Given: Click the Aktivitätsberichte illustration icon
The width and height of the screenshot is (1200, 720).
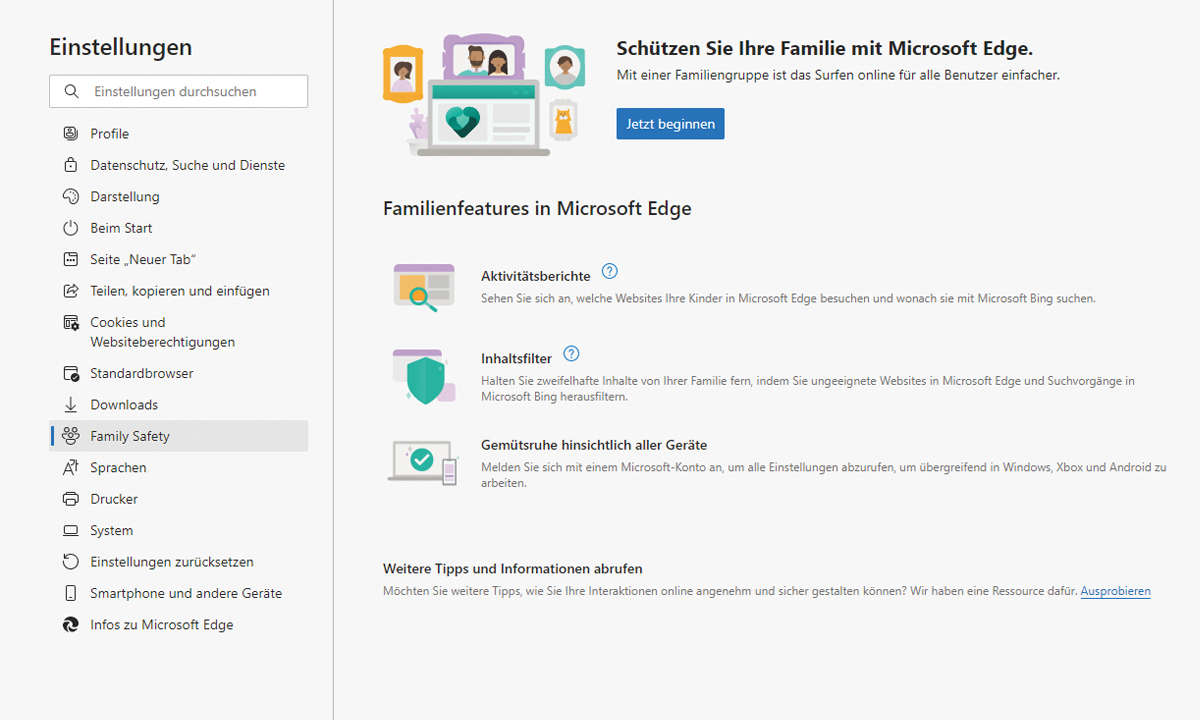Looking at the screenshot, I should coord(423,288).
